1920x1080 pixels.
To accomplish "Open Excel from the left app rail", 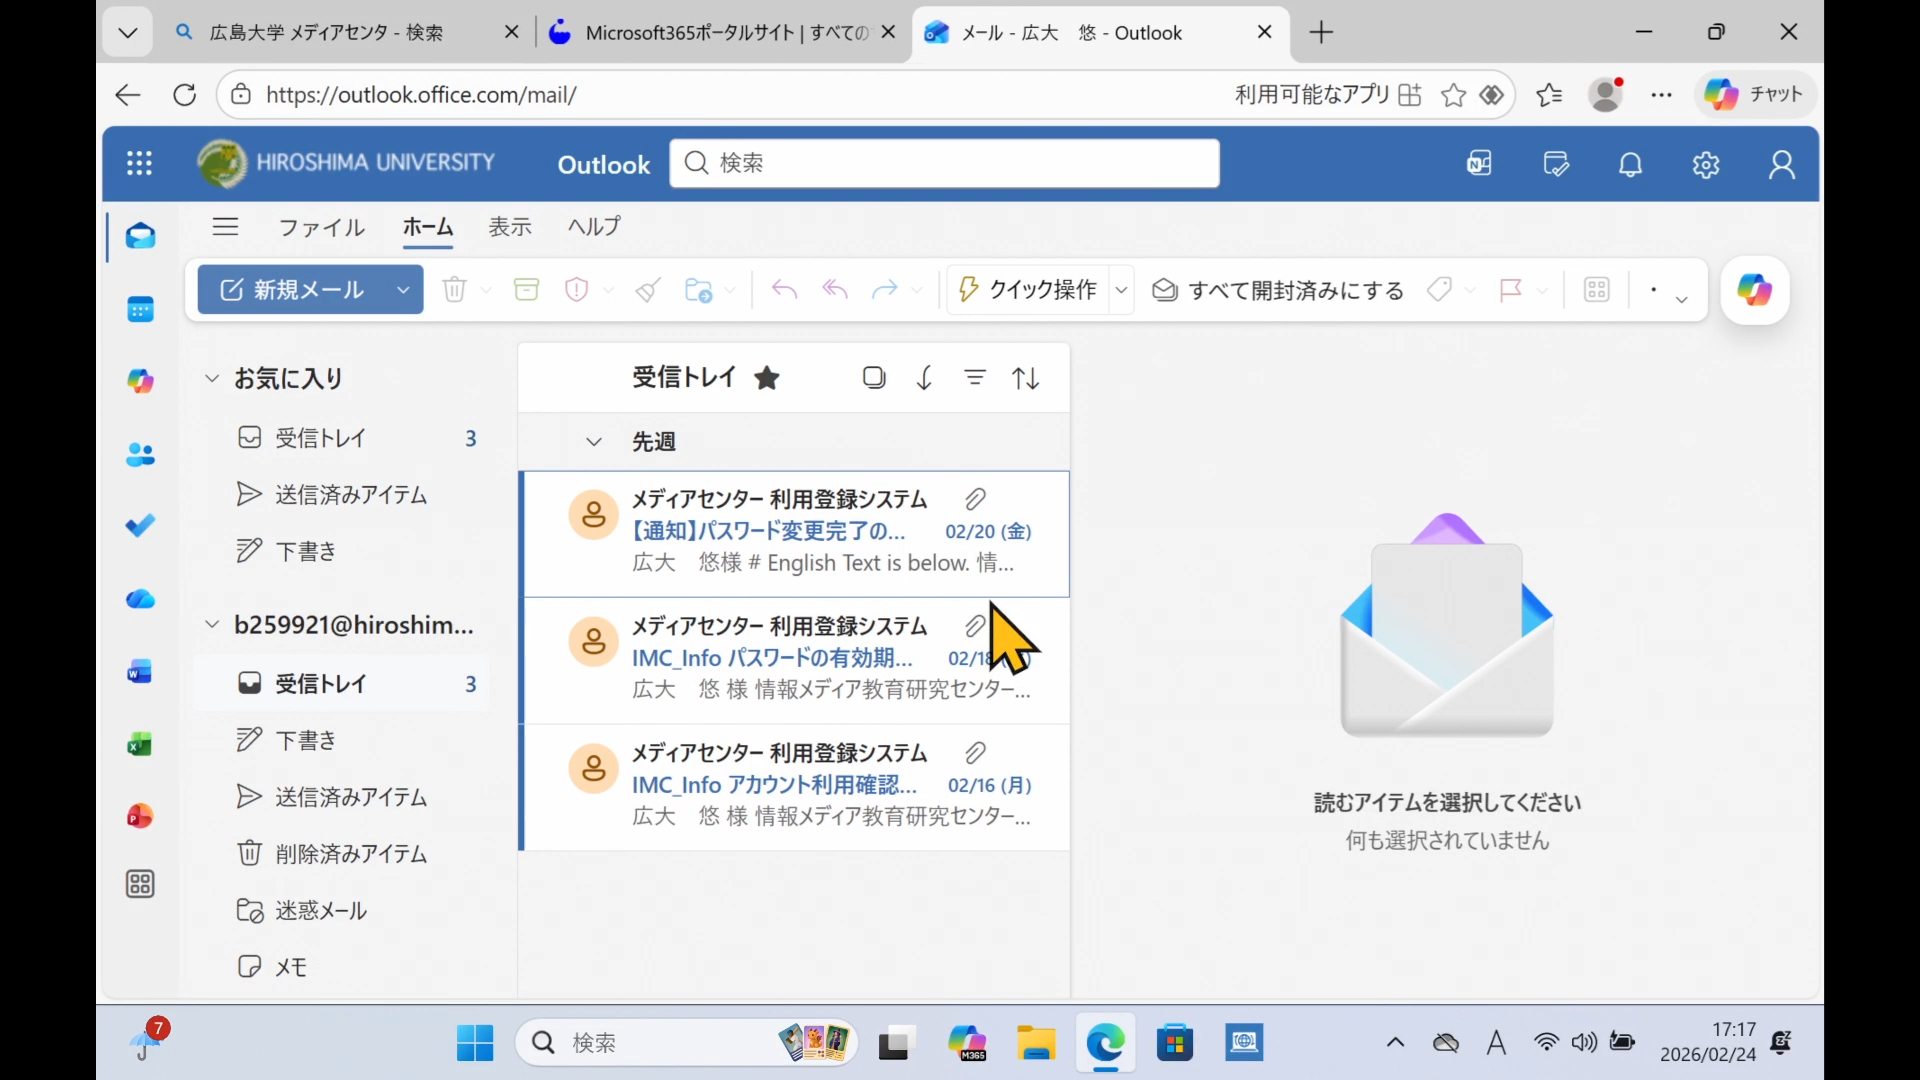I will point(141,744).
